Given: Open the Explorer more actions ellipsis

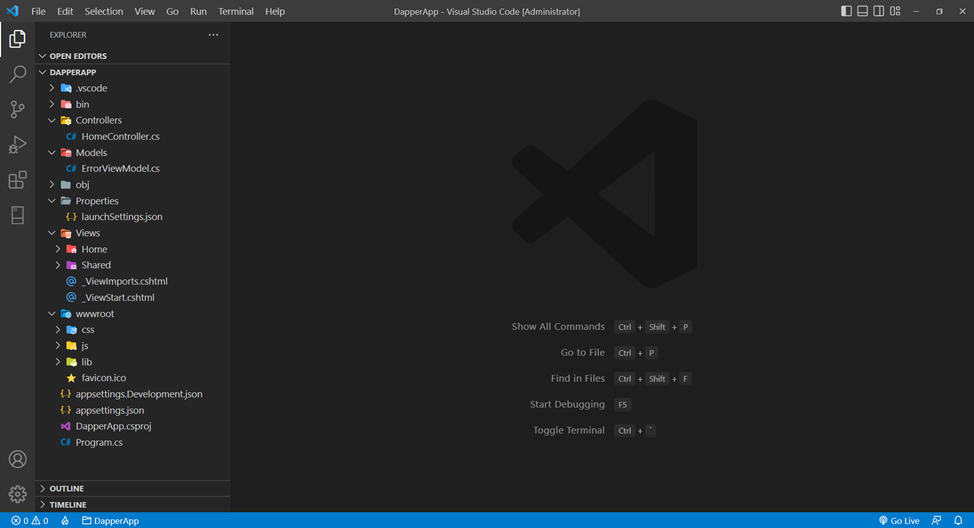Looking at the screenshot, I should tap(213, 35).
